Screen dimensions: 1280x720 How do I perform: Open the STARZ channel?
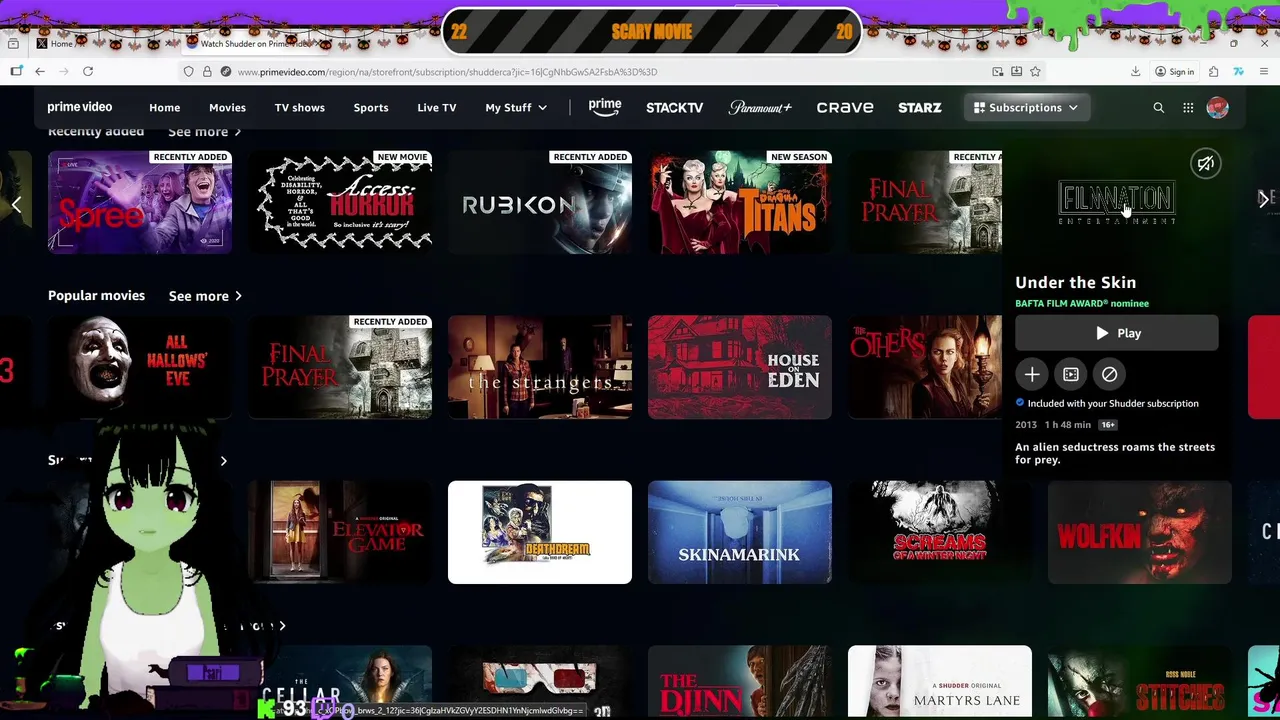[920, 108]
